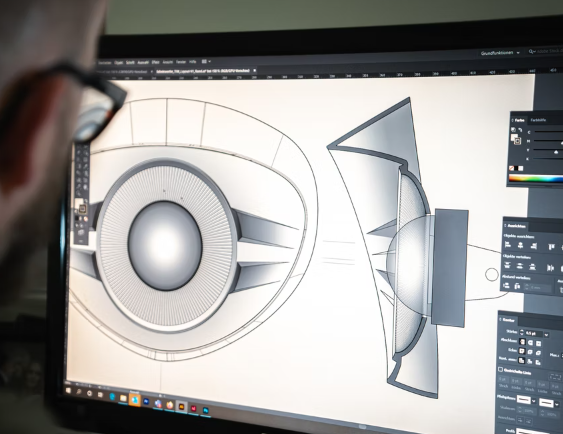Distribute objects by left edges
563x434 pixels.
pyautogui.click(x=550, y=268)
